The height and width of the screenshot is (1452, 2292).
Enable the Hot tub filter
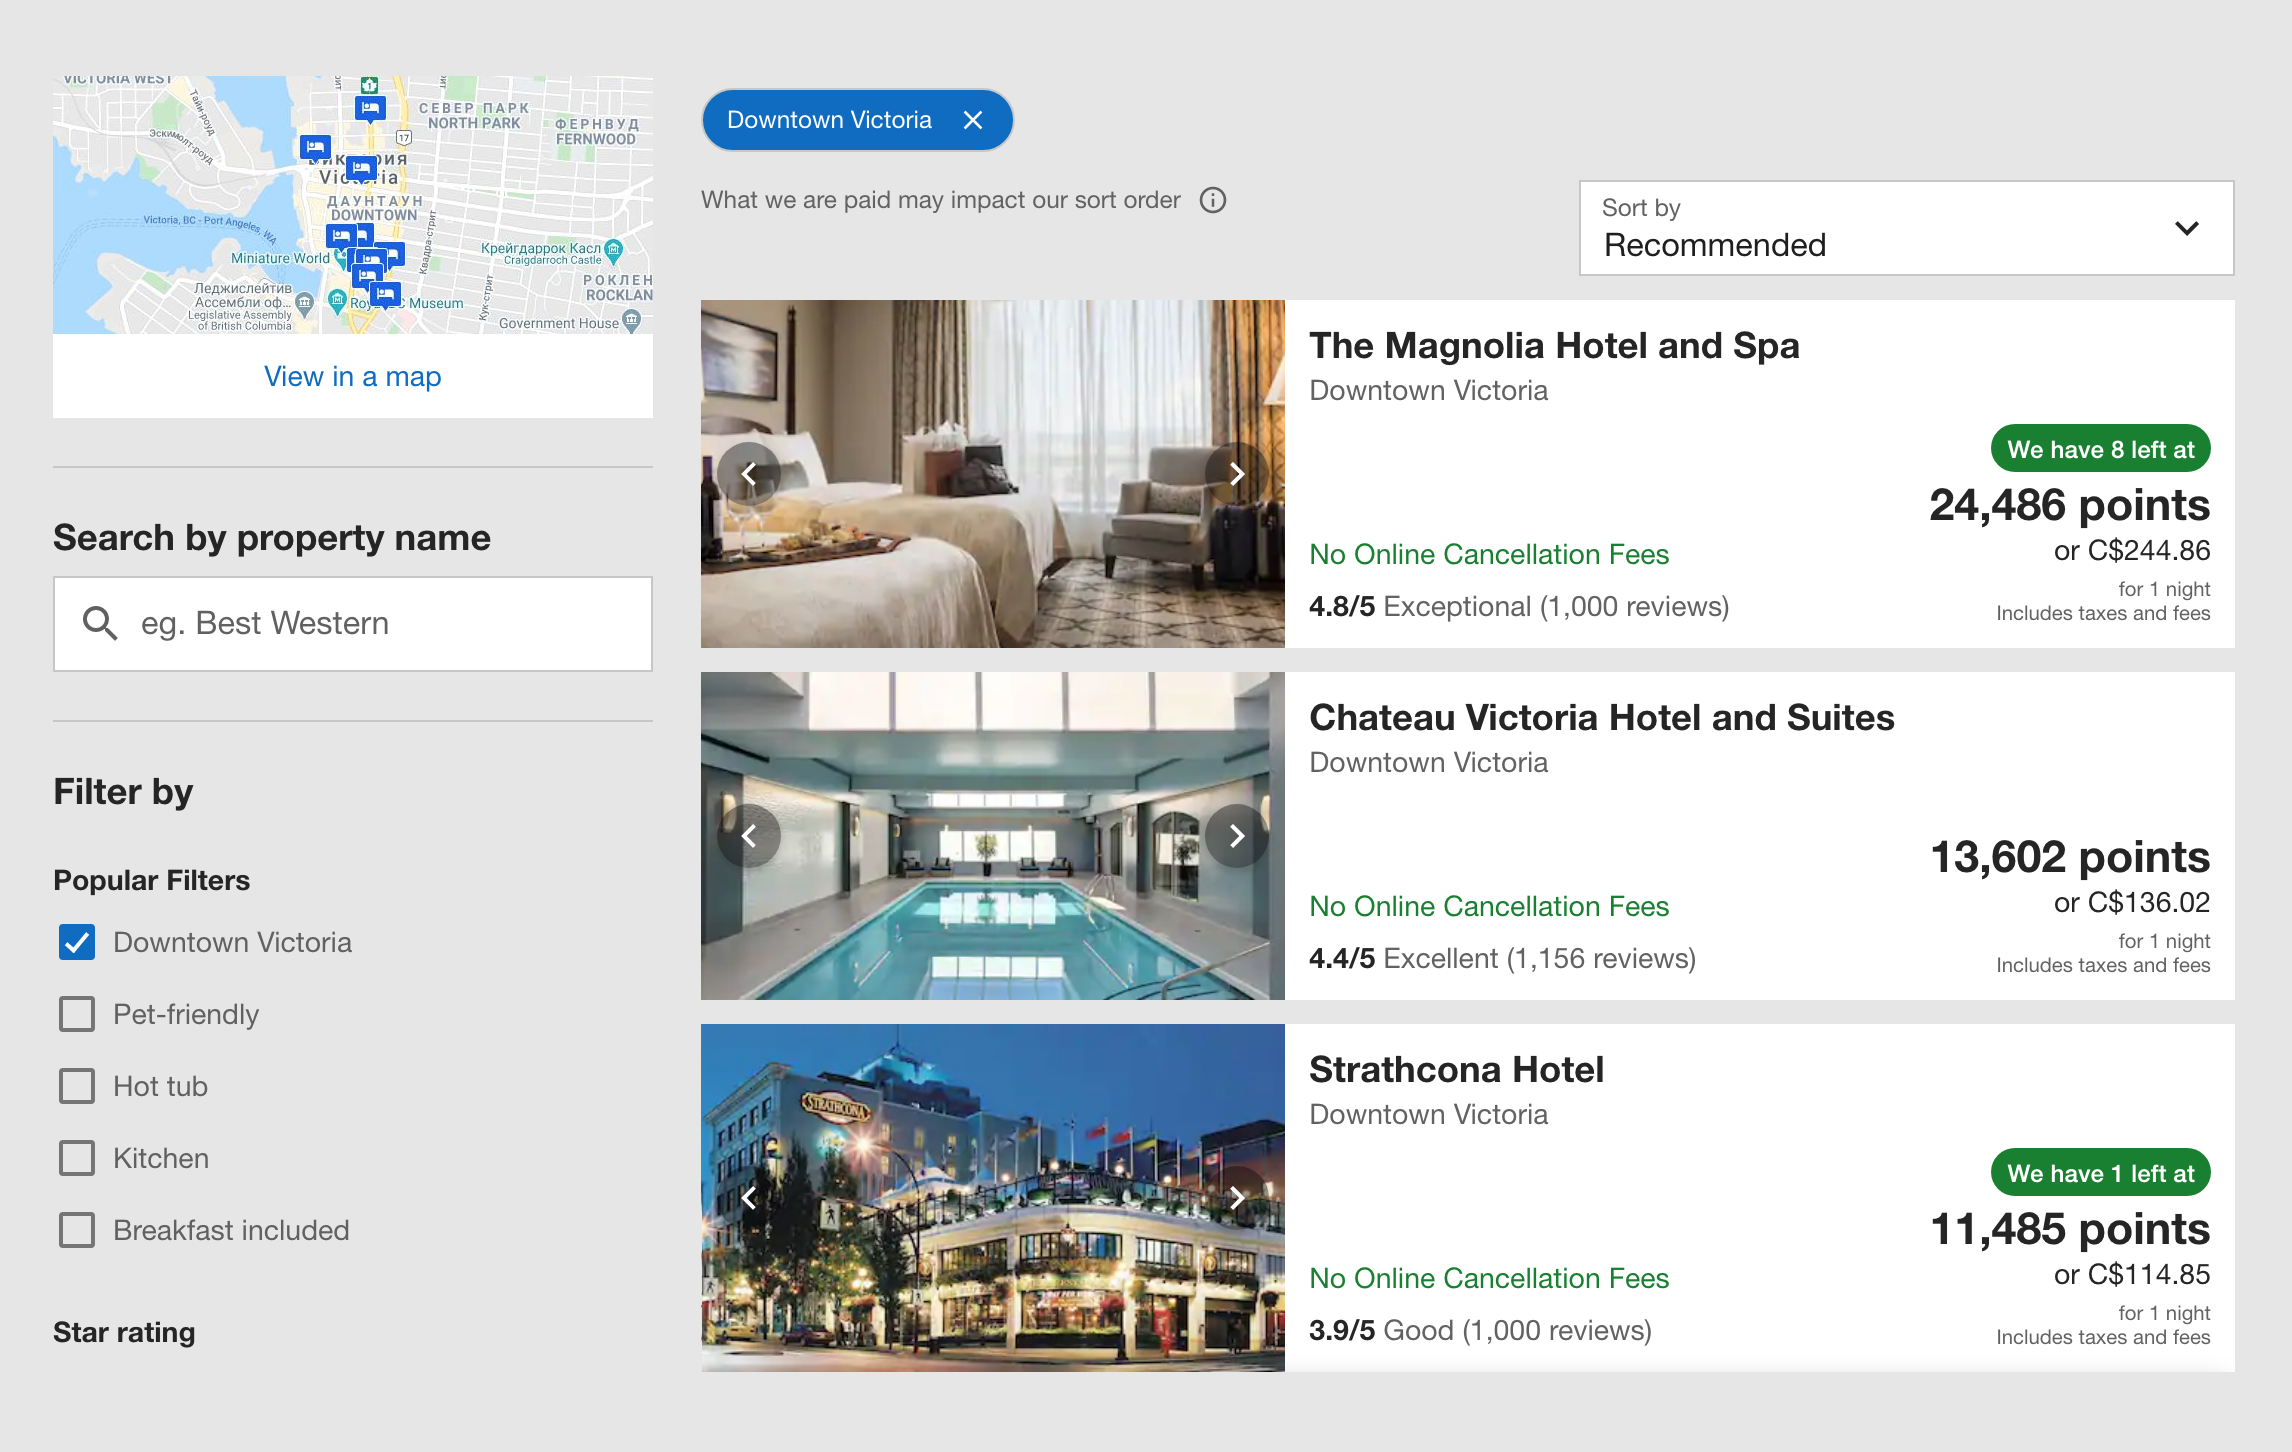coord(77,1086)
